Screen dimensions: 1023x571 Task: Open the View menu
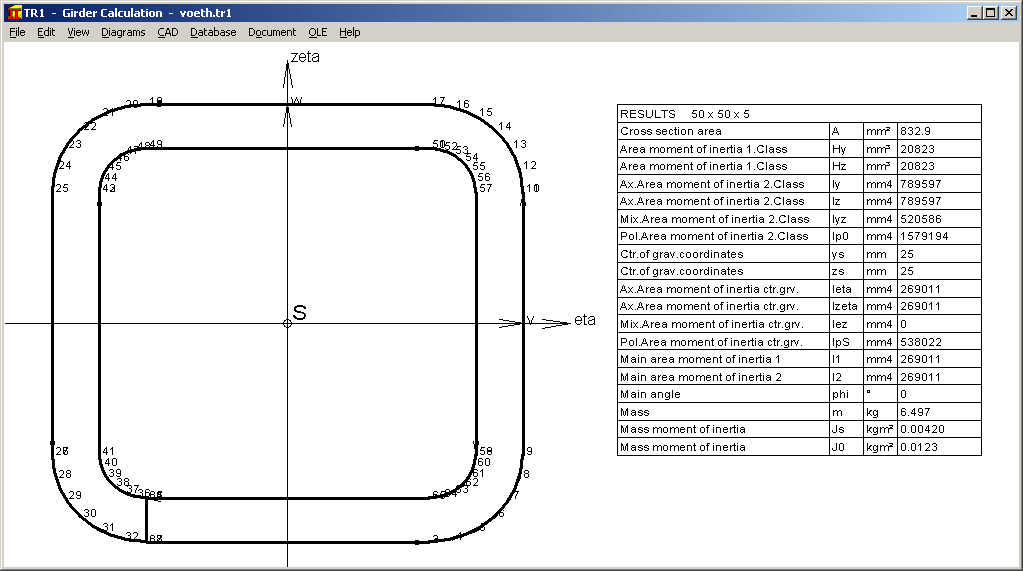click(78, 32)
